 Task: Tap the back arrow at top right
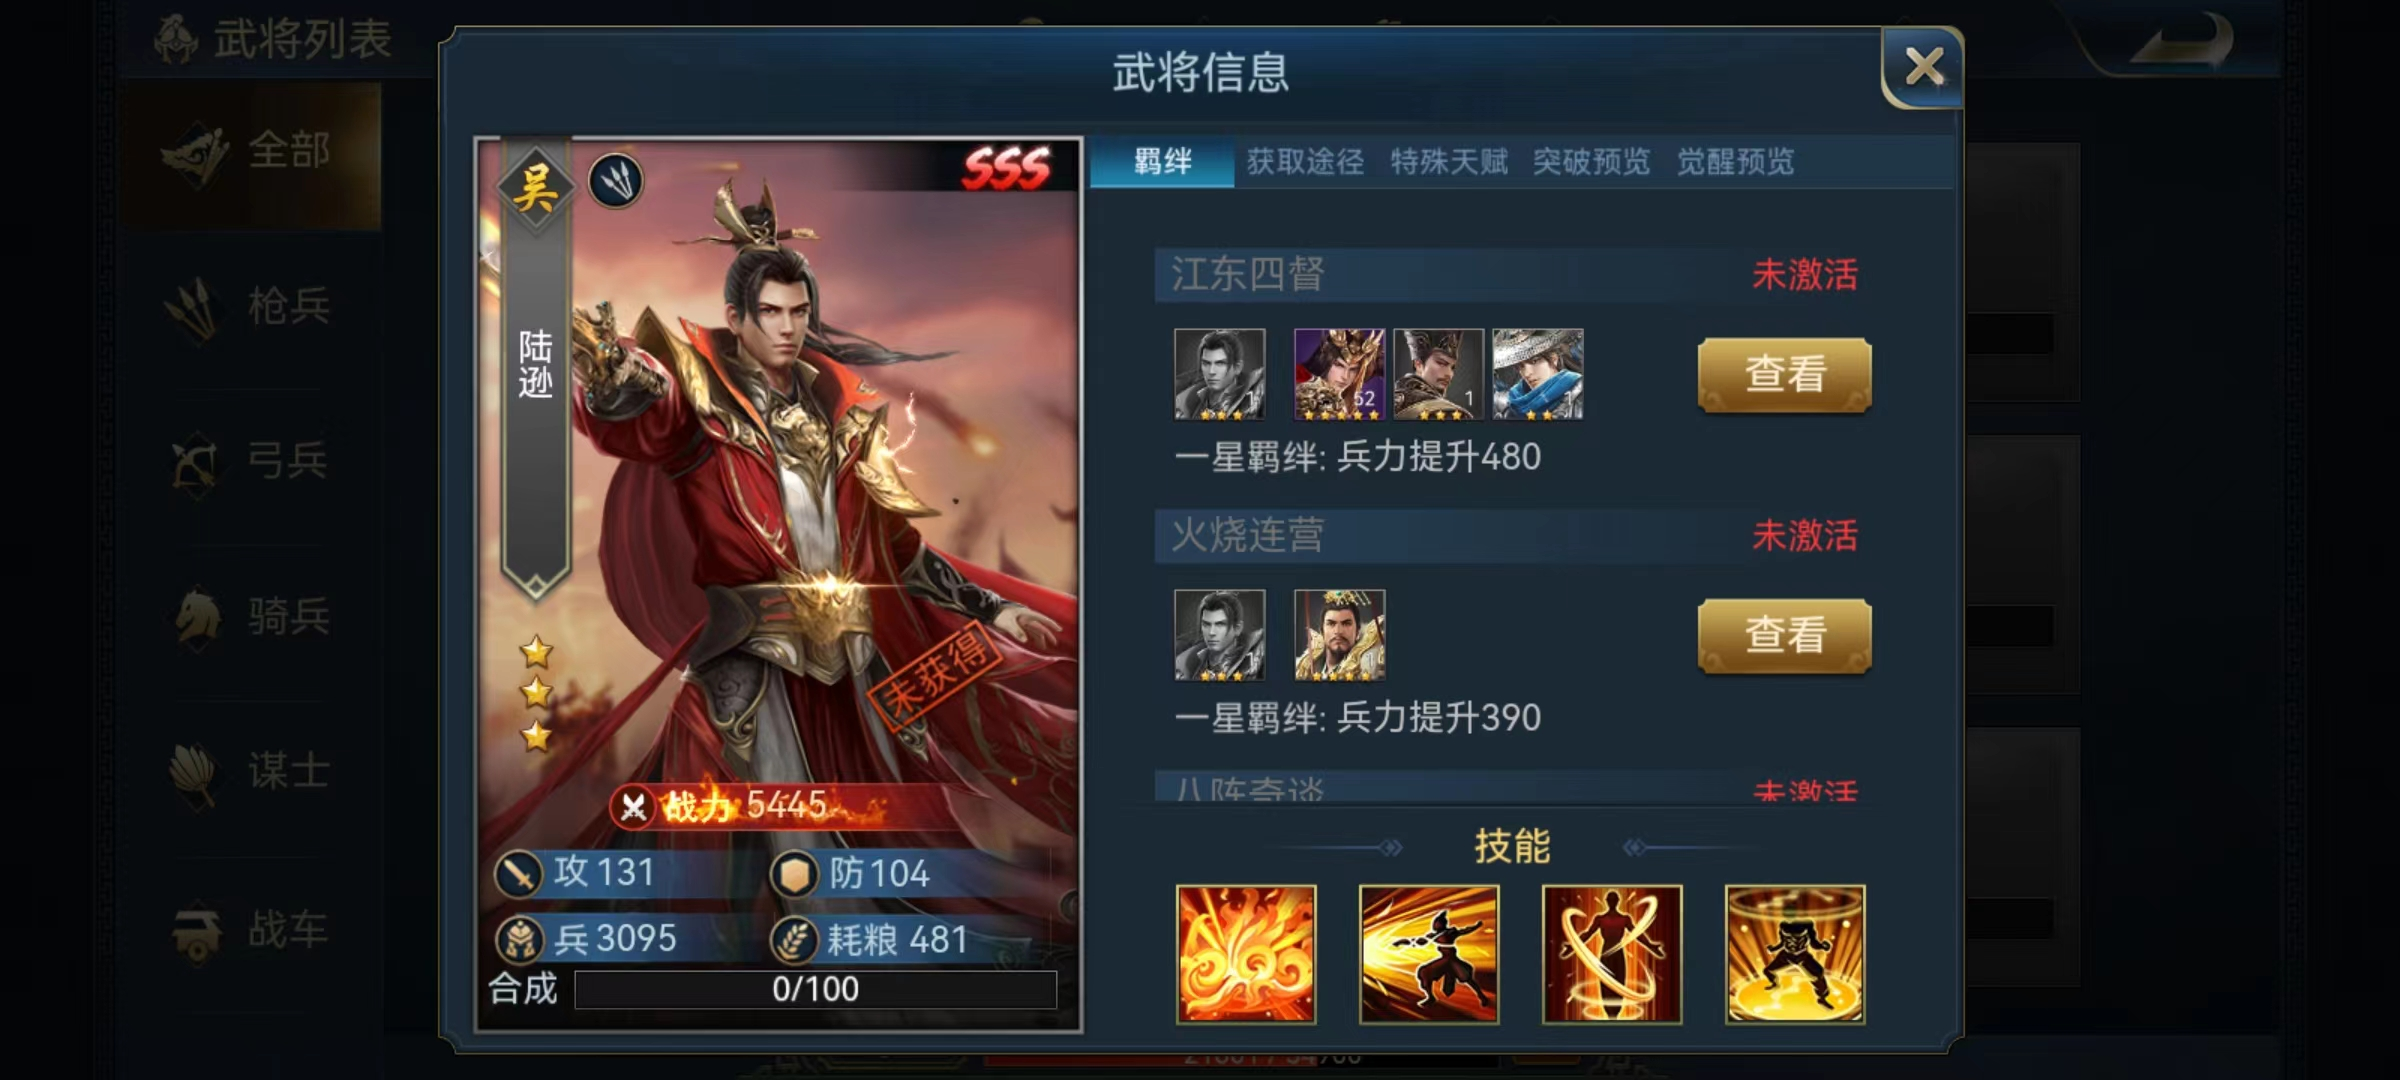(2182, 42)
